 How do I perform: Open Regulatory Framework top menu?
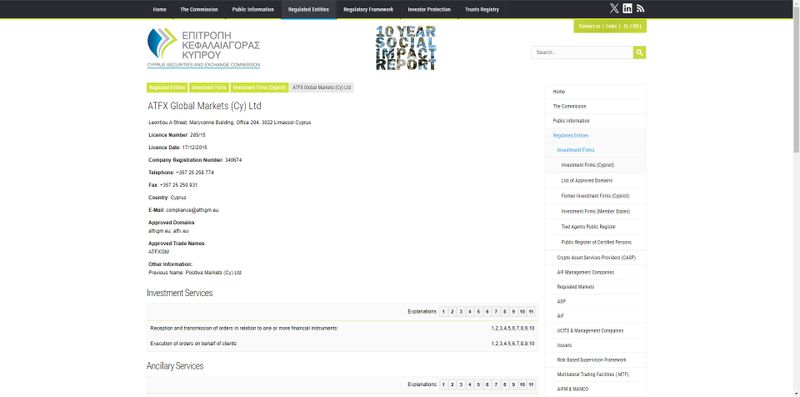368,9
